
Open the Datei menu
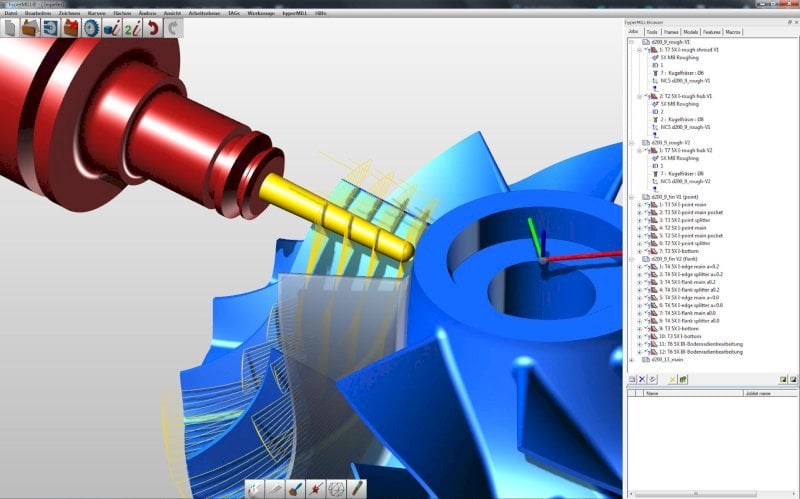click(x=11, y=13)
